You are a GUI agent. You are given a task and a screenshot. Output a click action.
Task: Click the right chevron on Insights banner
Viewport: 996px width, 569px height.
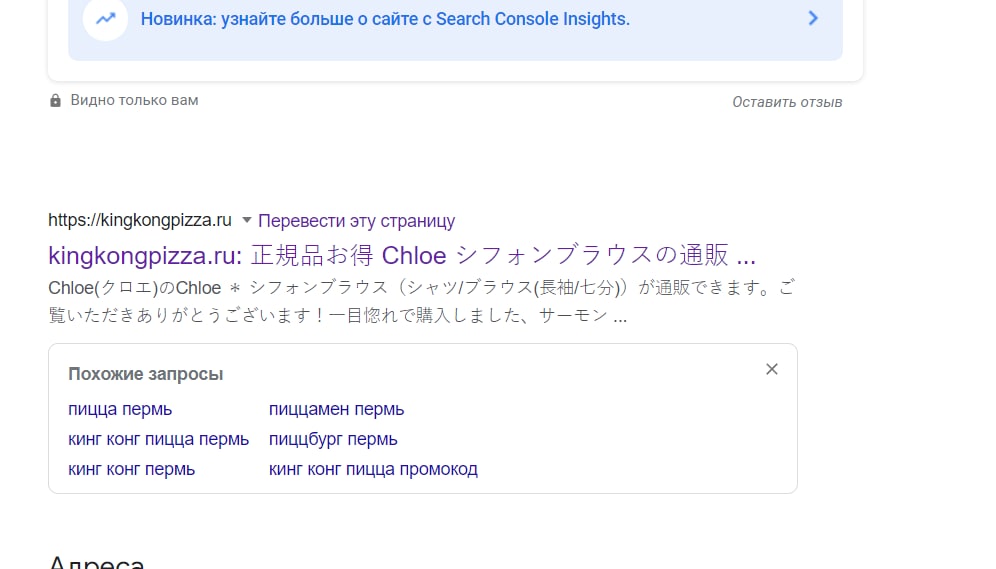coord(813,18)
